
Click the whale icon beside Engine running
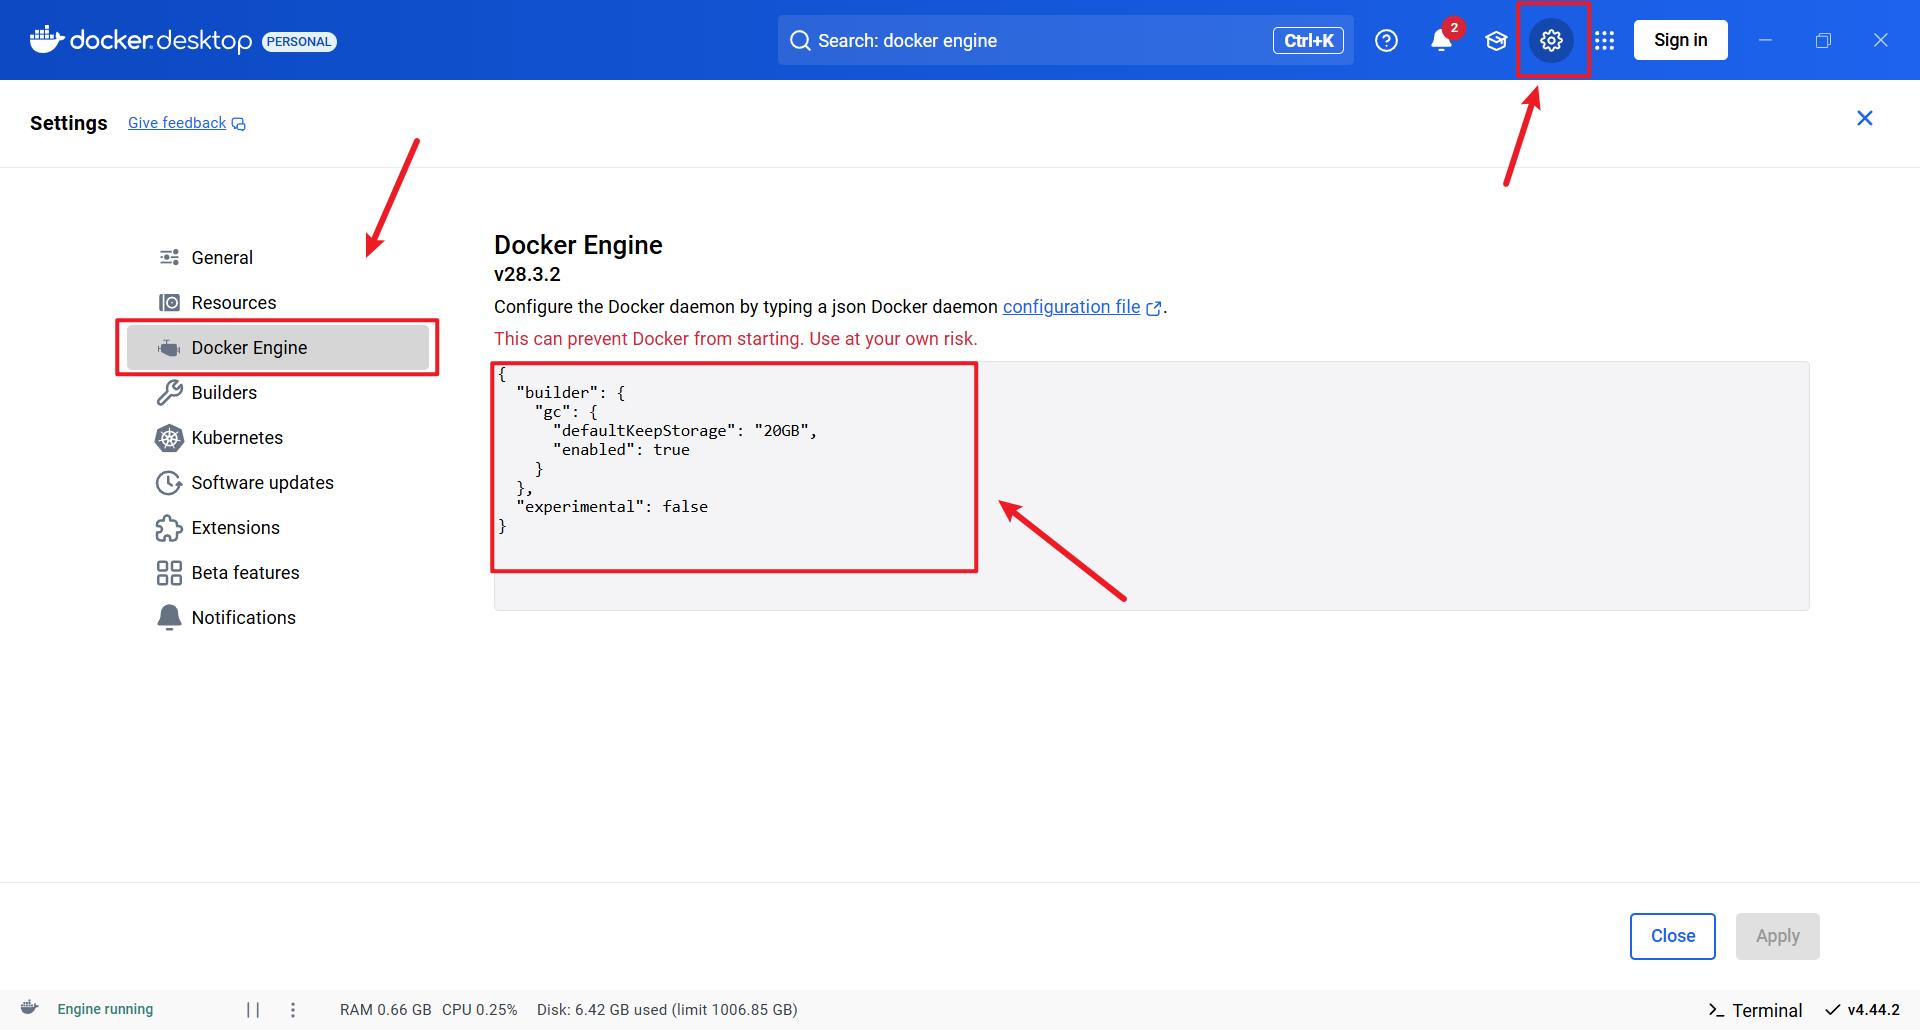click(29, 1008)
